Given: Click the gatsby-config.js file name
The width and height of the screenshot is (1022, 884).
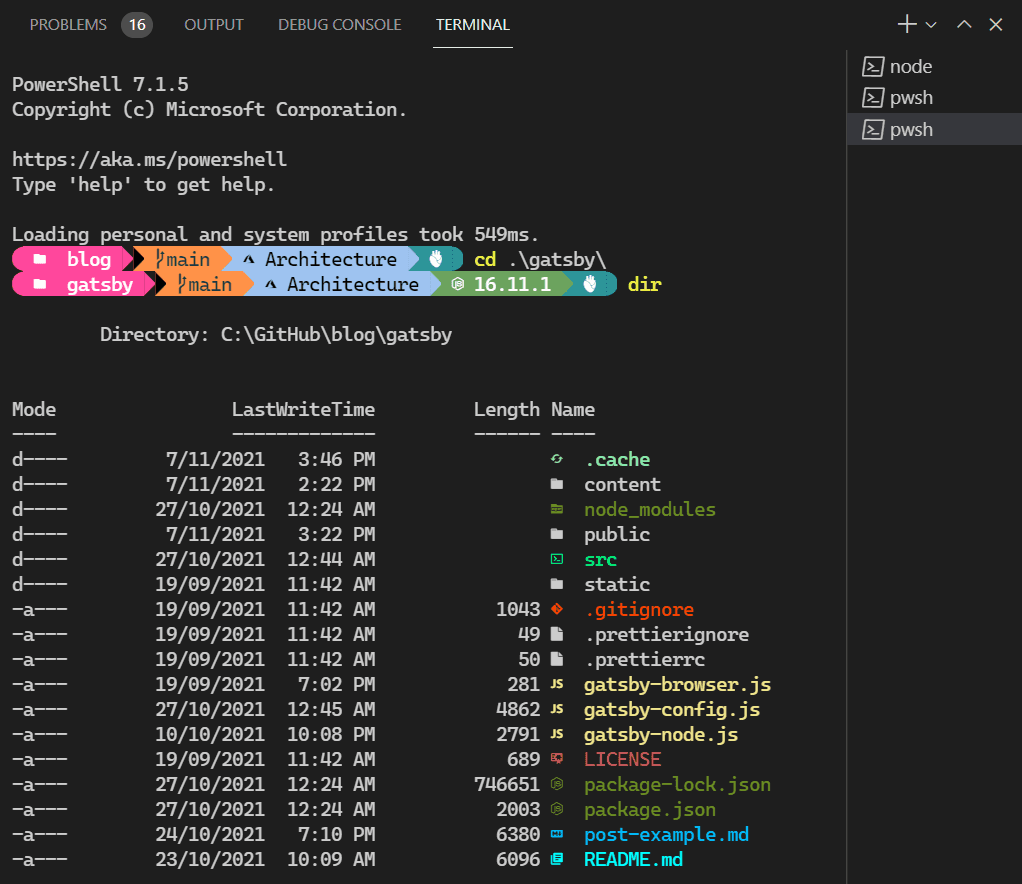Looking at the screenshot, I should tap(672, 710).
